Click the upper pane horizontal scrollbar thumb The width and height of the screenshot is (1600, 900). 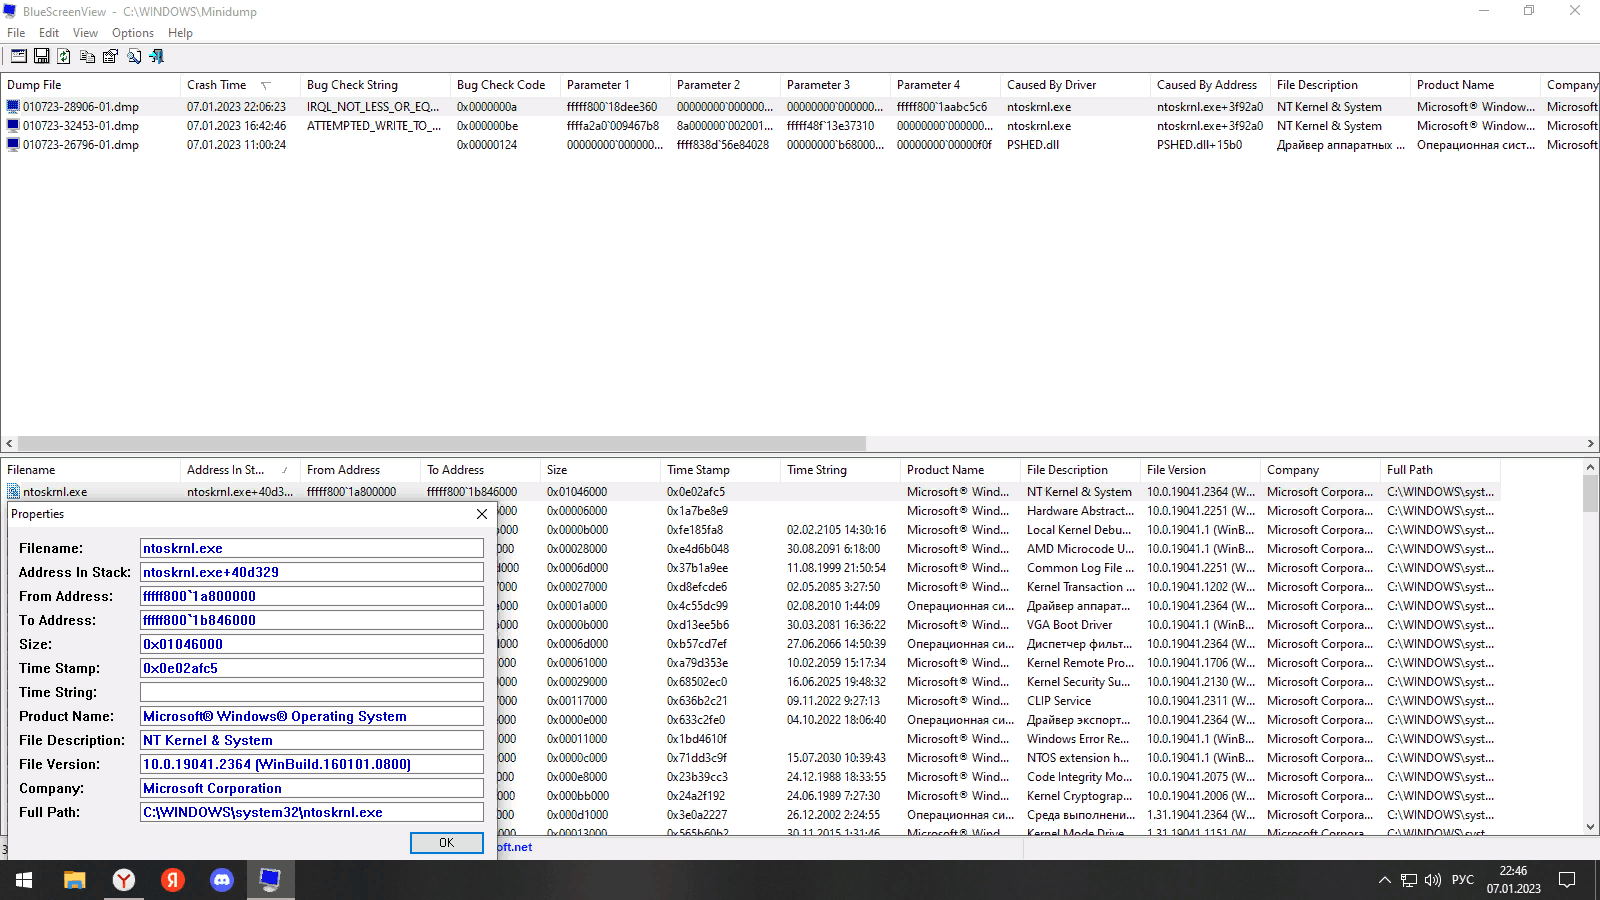click(442, 443)
